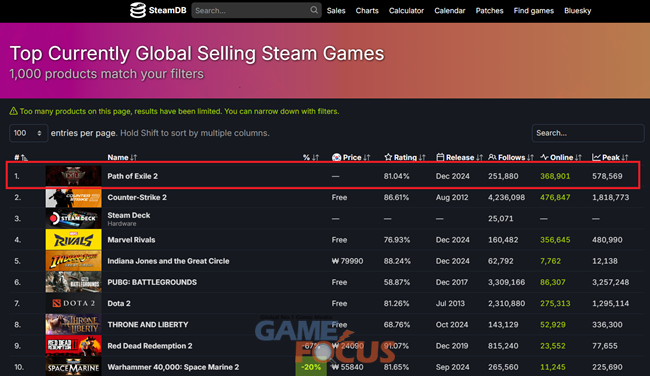650x376 pixels.
Task: Sort by the Follows people column
Action: [x=511, y=157]
